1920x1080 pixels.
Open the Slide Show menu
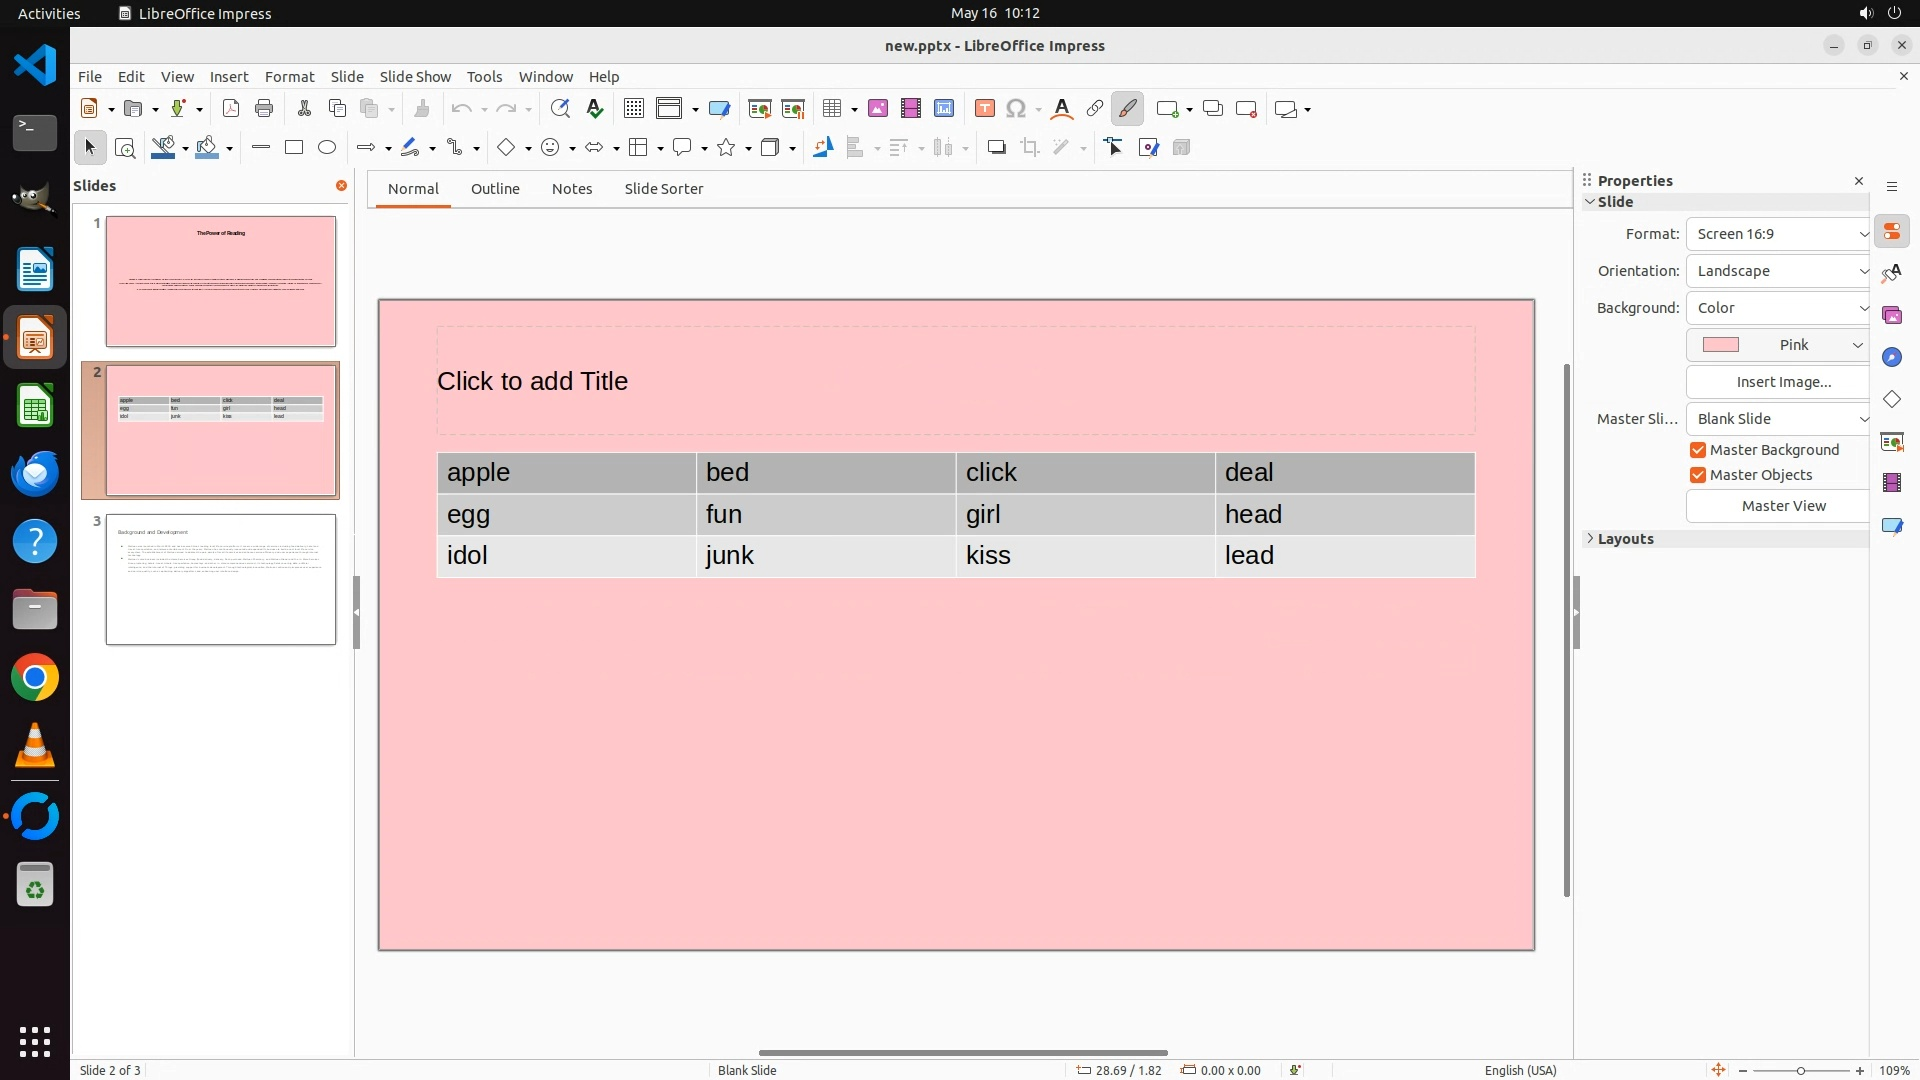coord(415,77)
